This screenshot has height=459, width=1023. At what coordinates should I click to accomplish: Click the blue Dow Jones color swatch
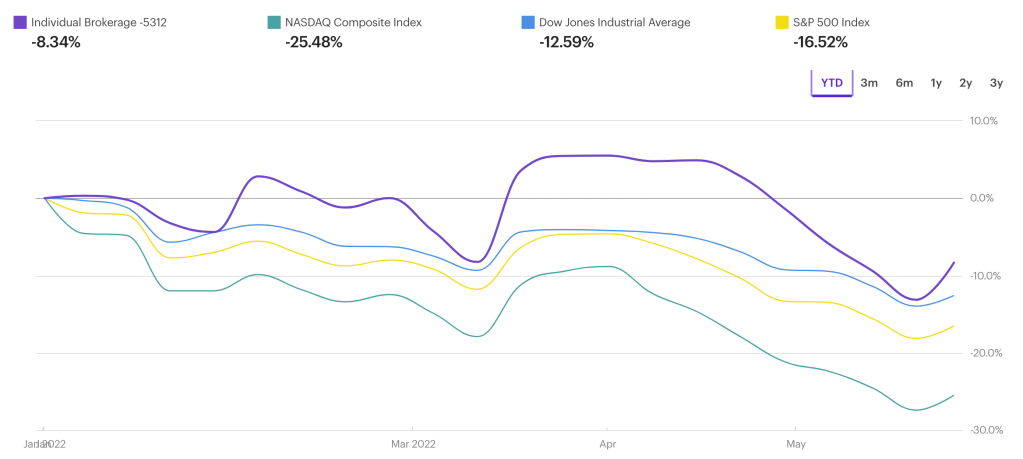click(x=529, y=22)
